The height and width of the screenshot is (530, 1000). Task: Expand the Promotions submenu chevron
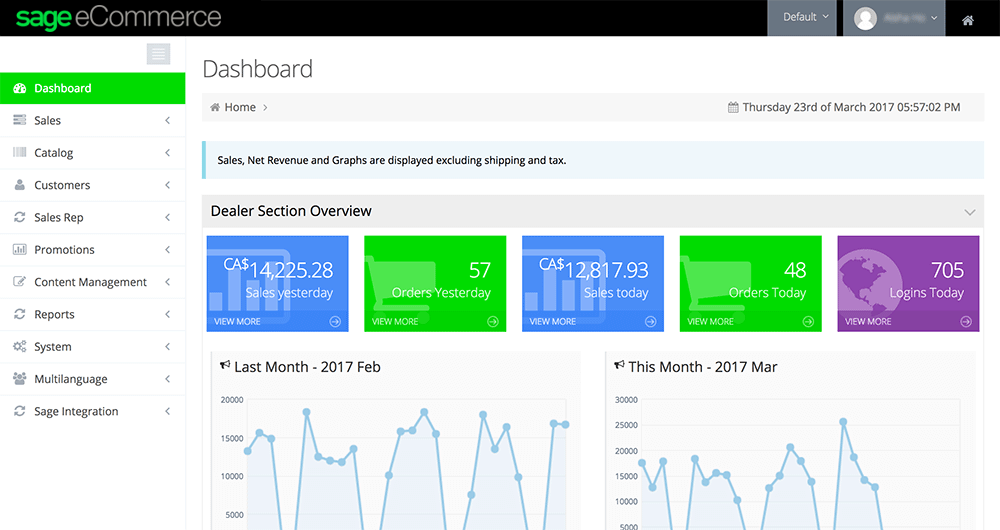point(168,249)
